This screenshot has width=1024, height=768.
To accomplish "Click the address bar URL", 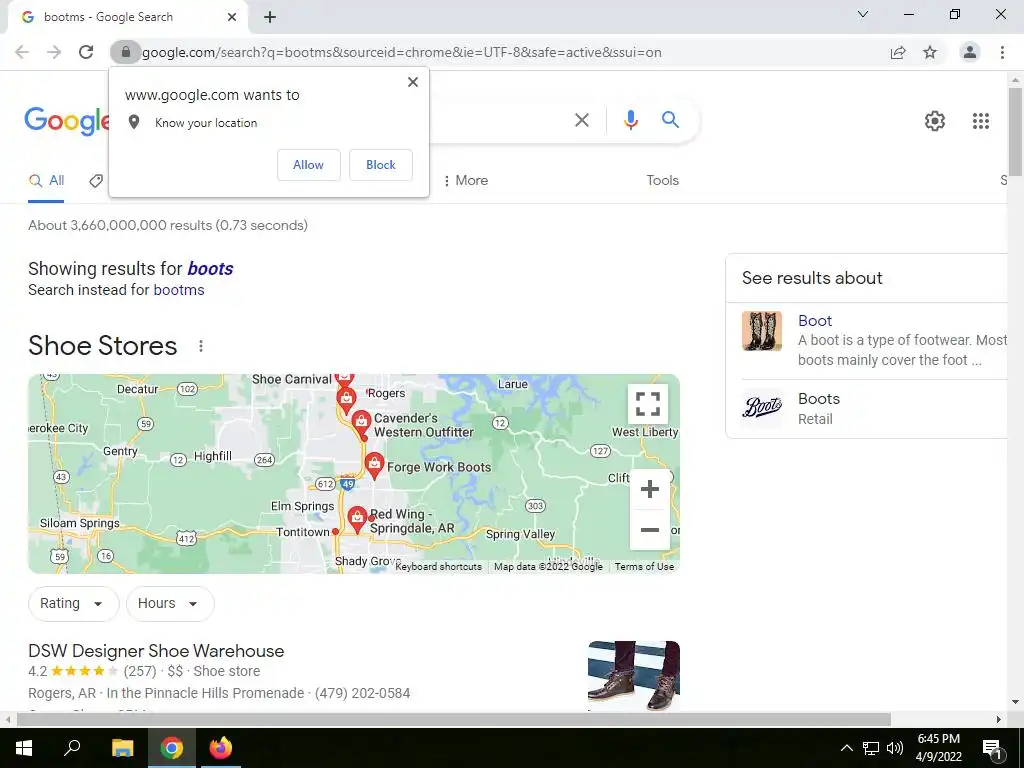I will [x=402, y=52].
